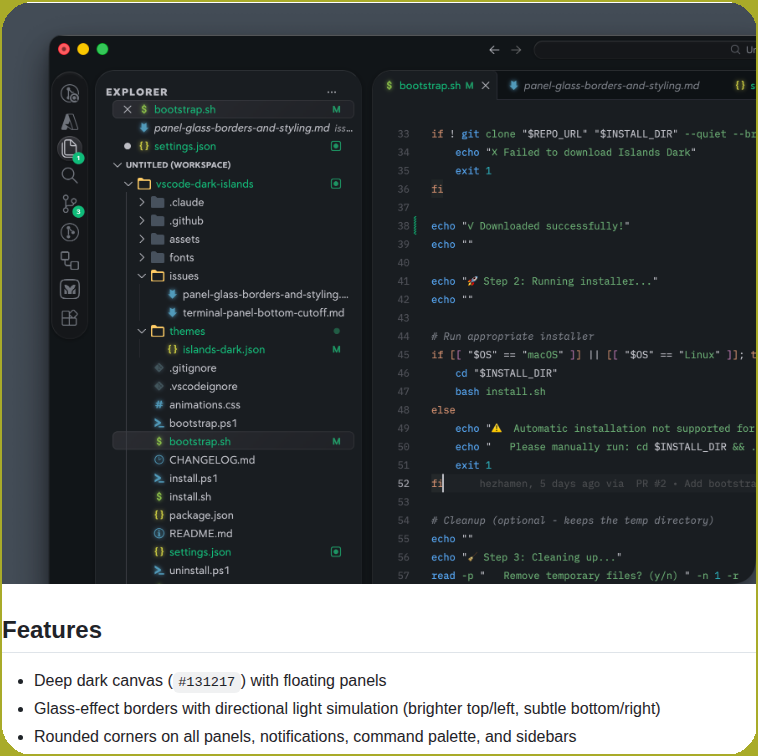
Task: Click the A-shaped logo icon in activity bar
Action: pyautogui.click(x=70, y=121)
